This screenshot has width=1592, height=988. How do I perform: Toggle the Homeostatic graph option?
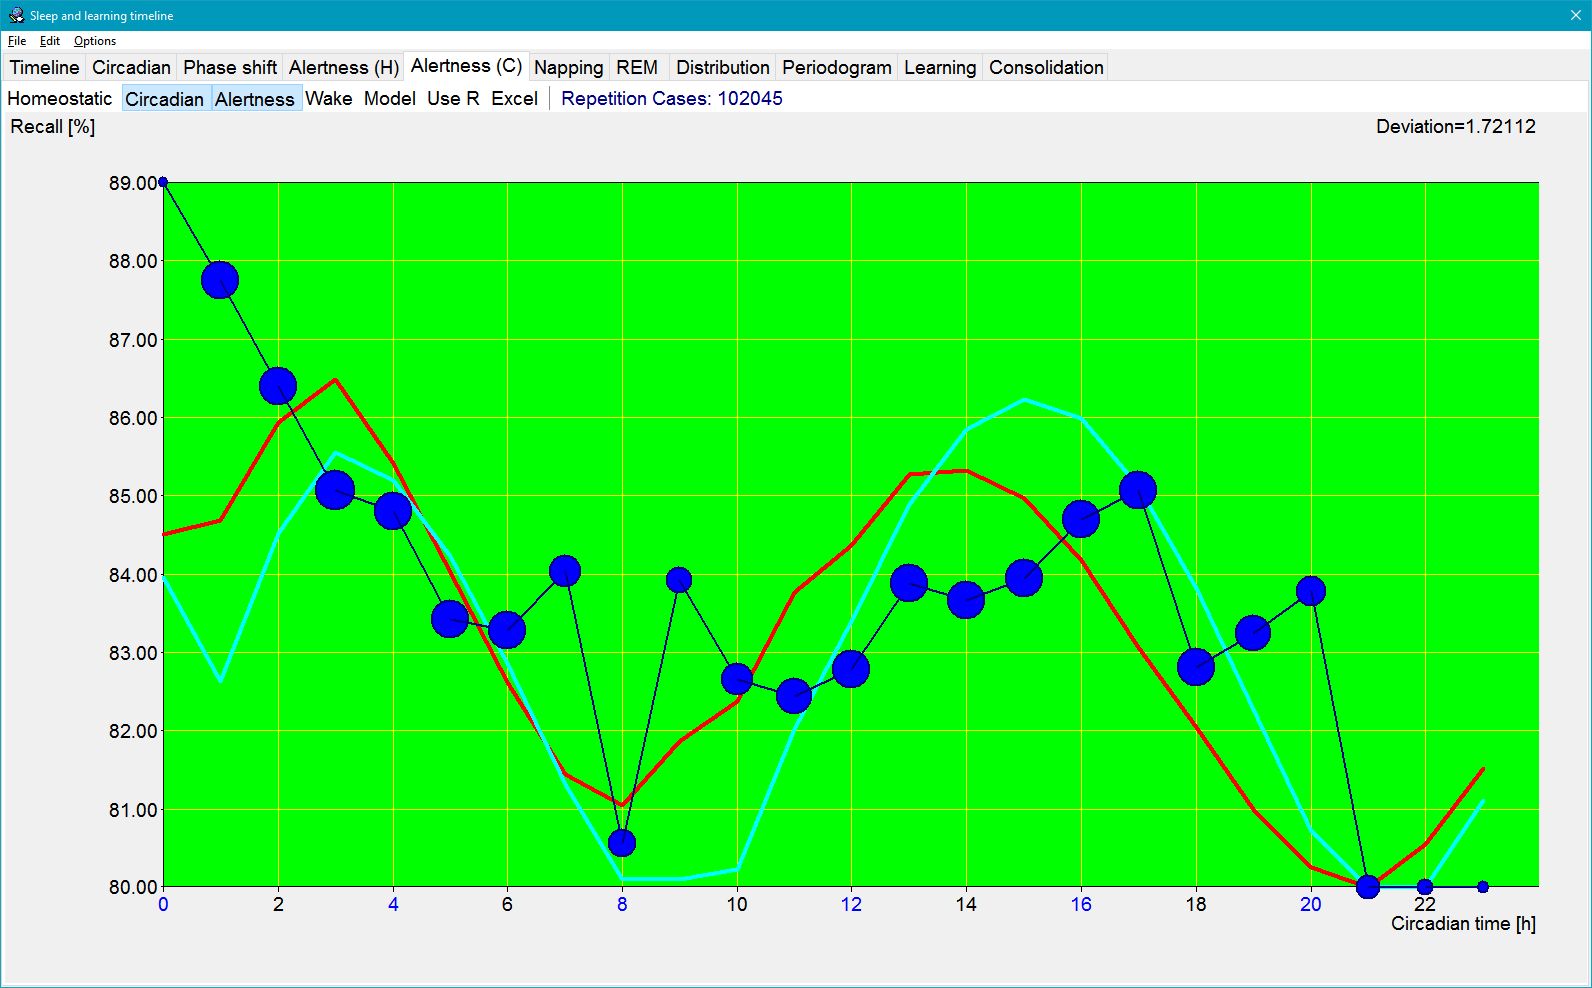point(60,98)
